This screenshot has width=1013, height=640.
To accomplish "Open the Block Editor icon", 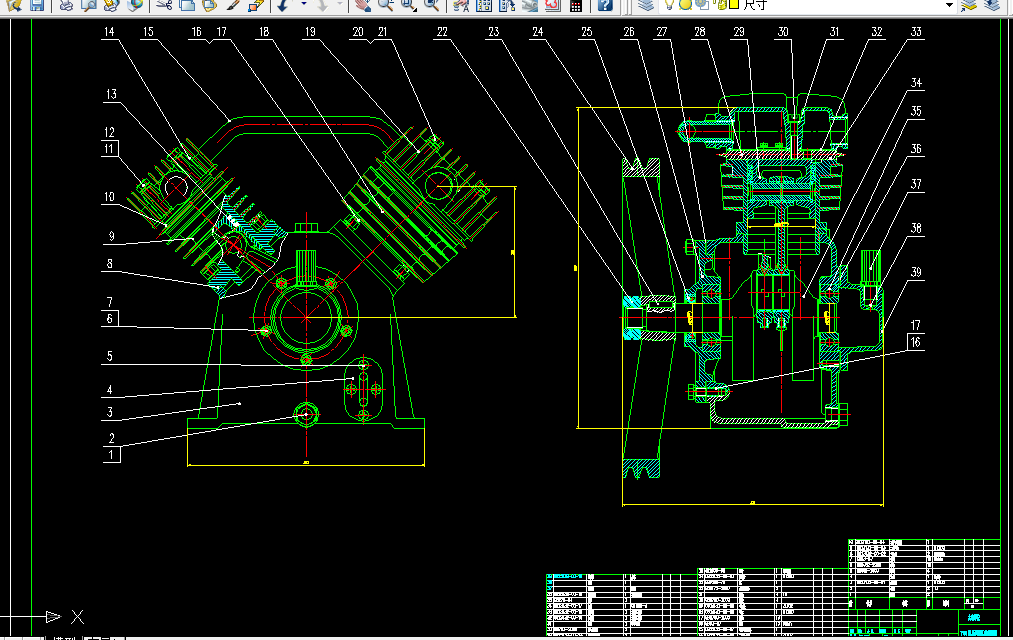I will [256, 5].
